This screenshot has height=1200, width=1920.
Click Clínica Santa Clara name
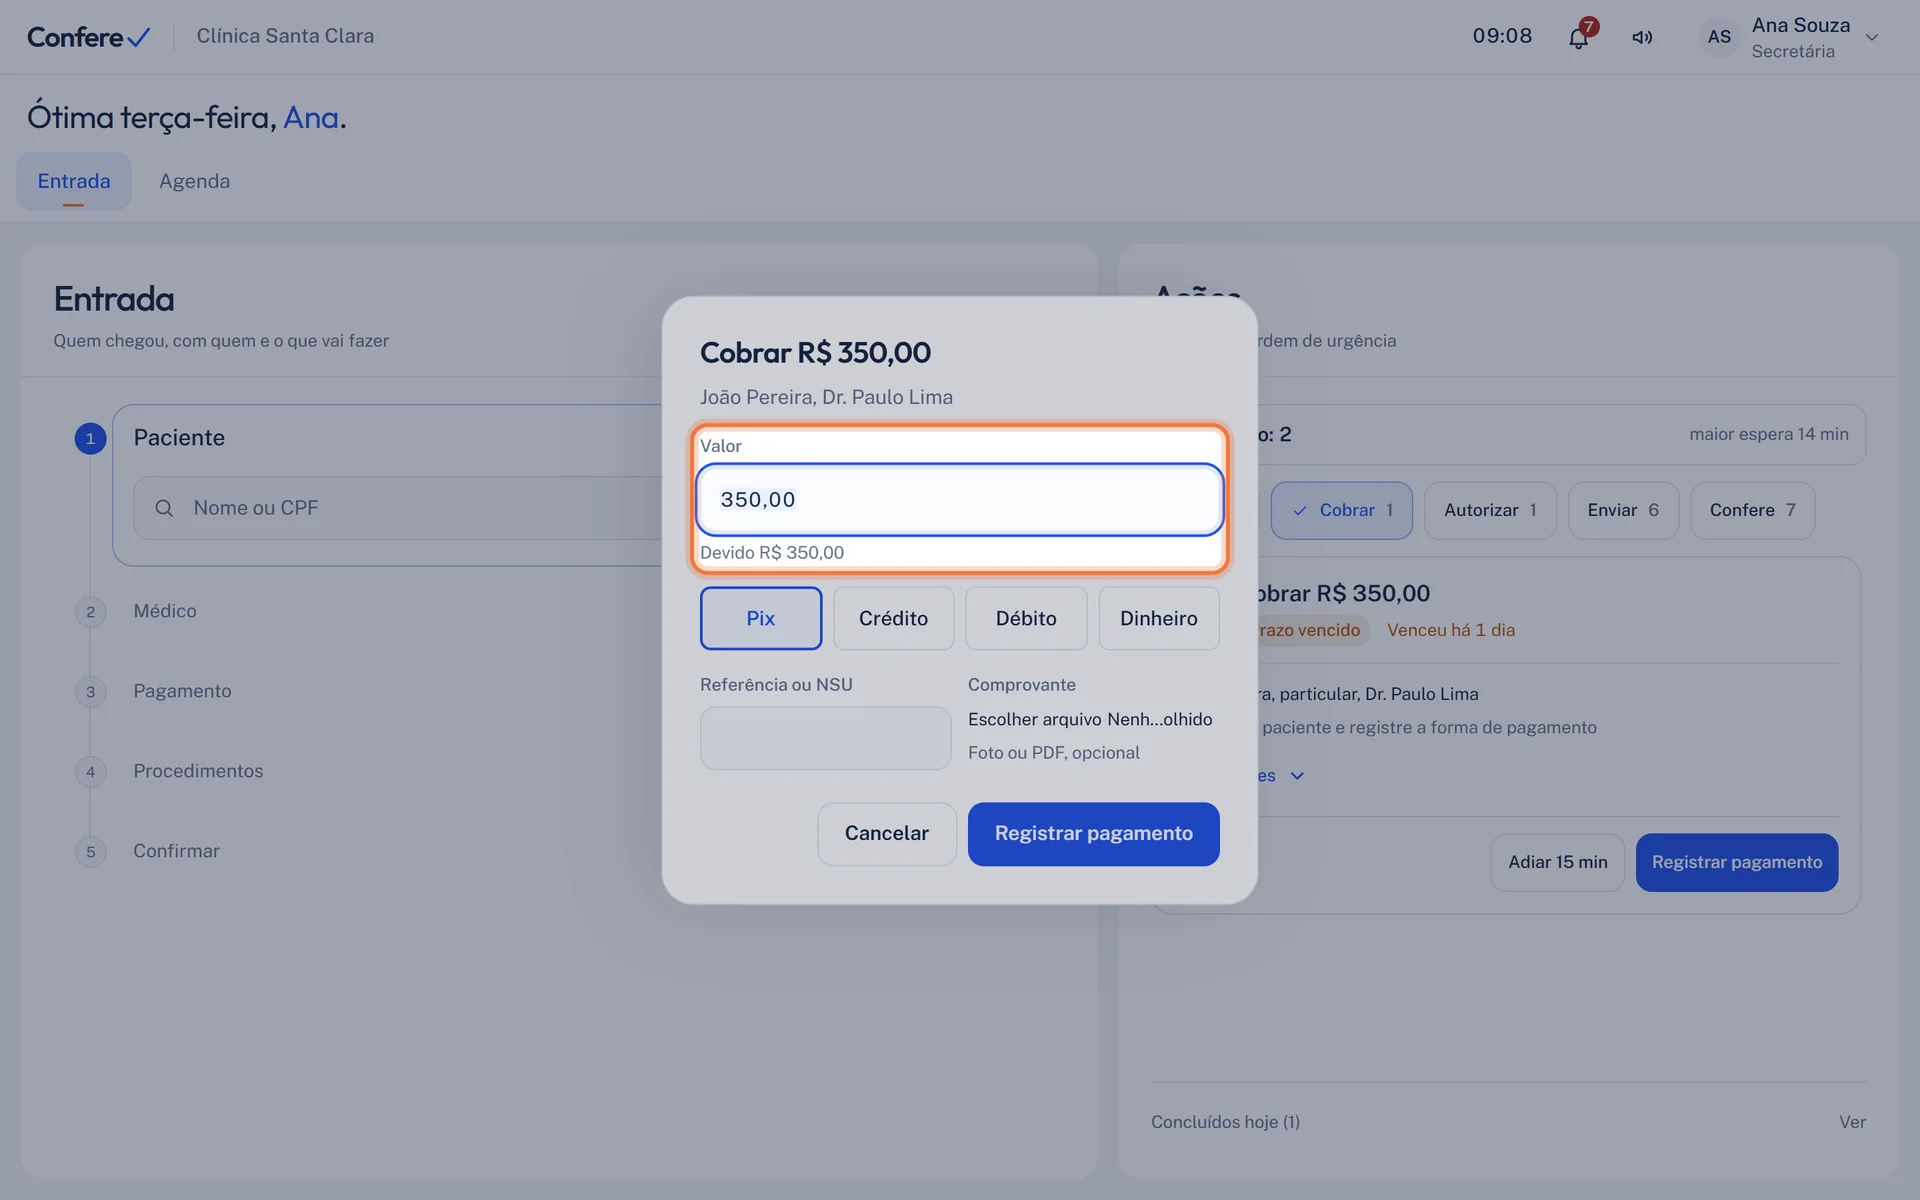pos(285,36)
